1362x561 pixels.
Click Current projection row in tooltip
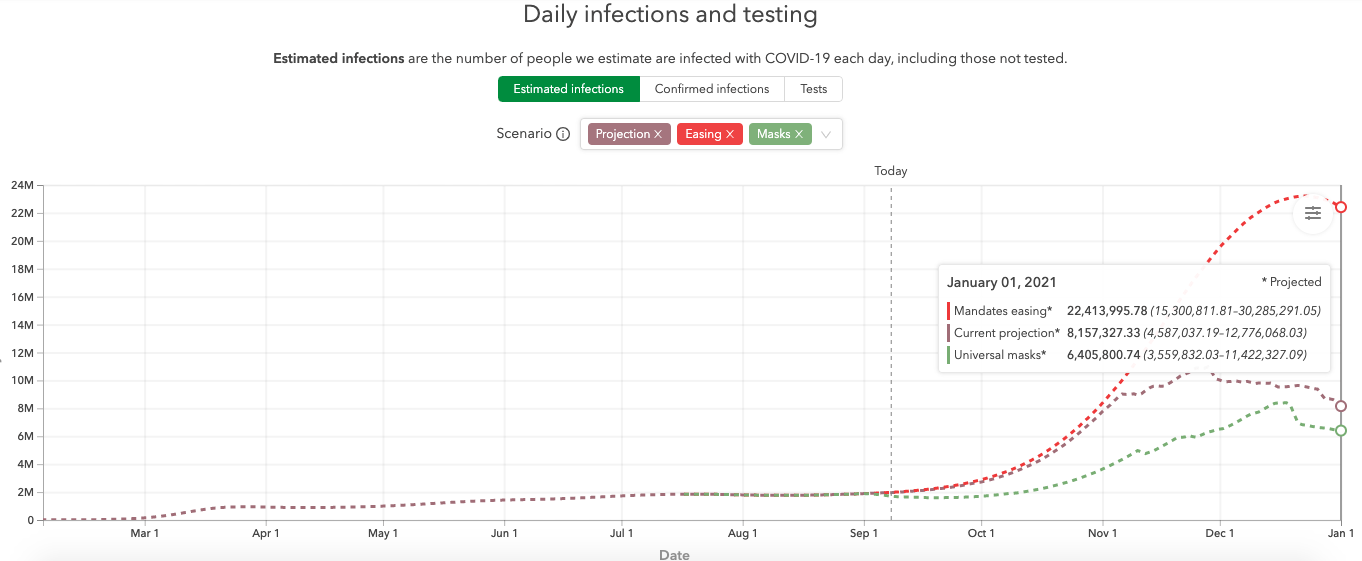pyautogui.click(x=1006, y=332)
